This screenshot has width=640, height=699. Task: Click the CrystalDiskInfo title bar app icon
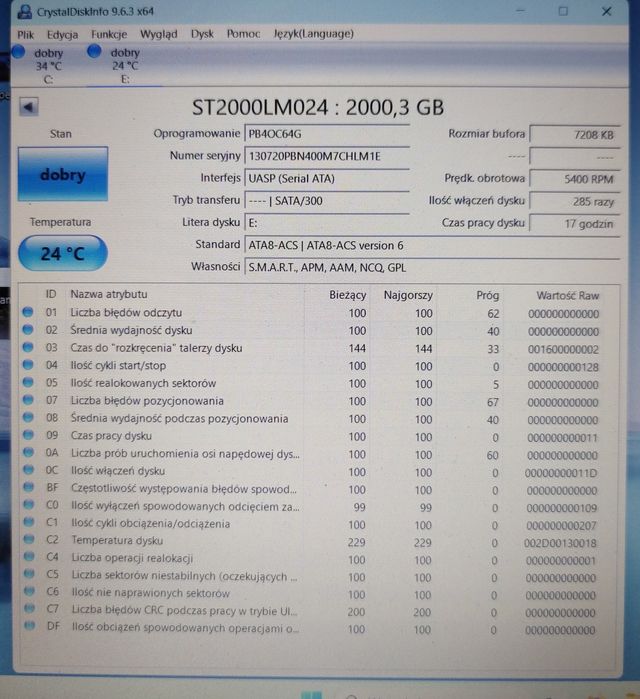click(x=24, y=12)
